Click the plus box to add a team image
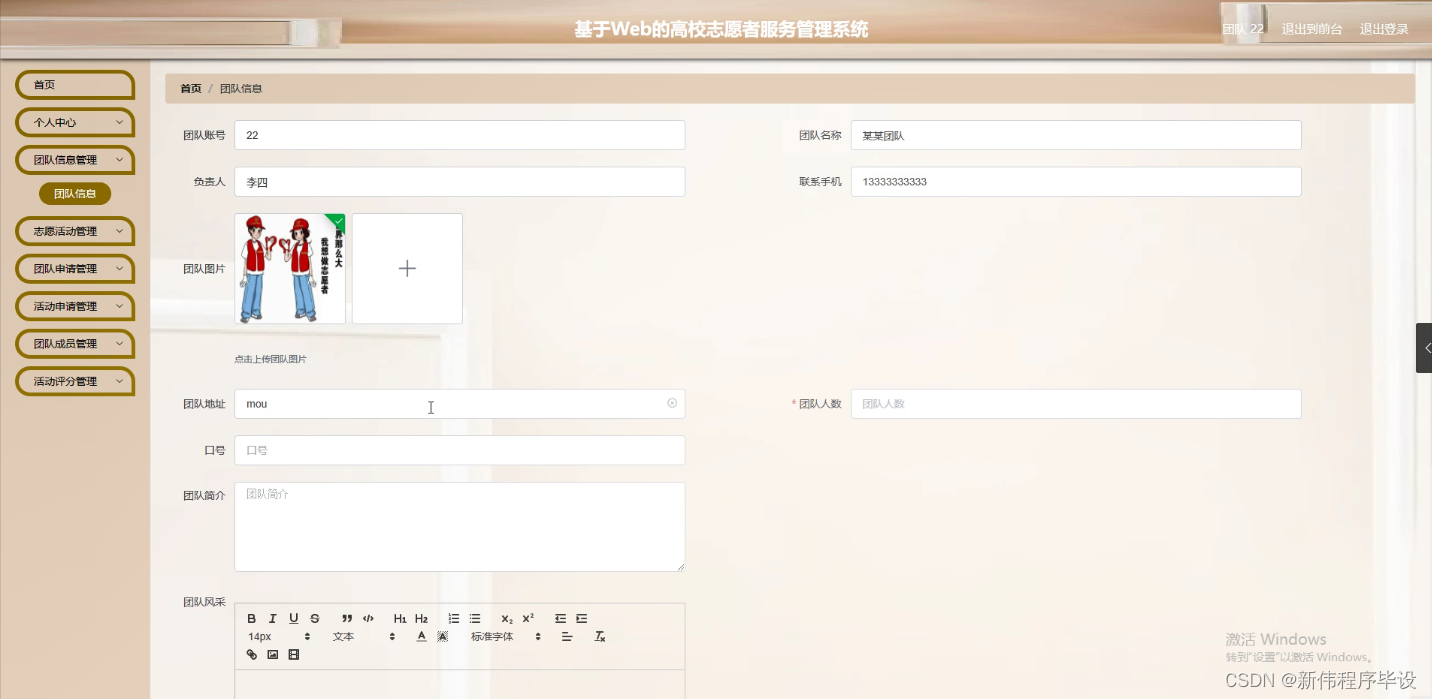This screenshot has width=1432, height=699. (x=407, y=268)
